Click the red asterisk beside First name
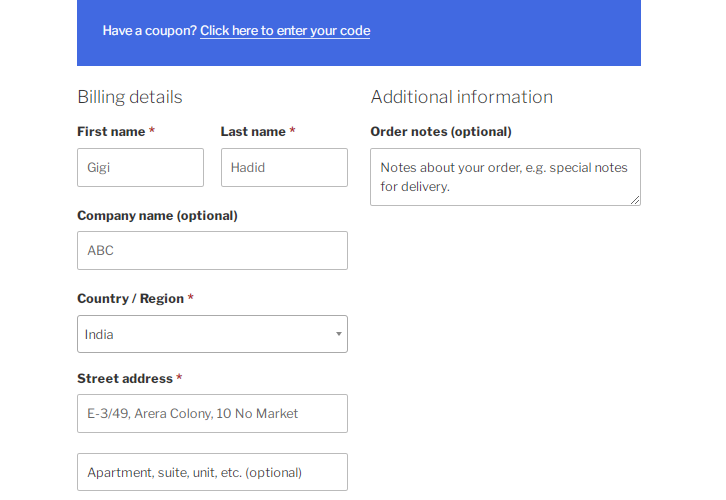The height and width of the screenshot is (500, 726). point(152,132)
